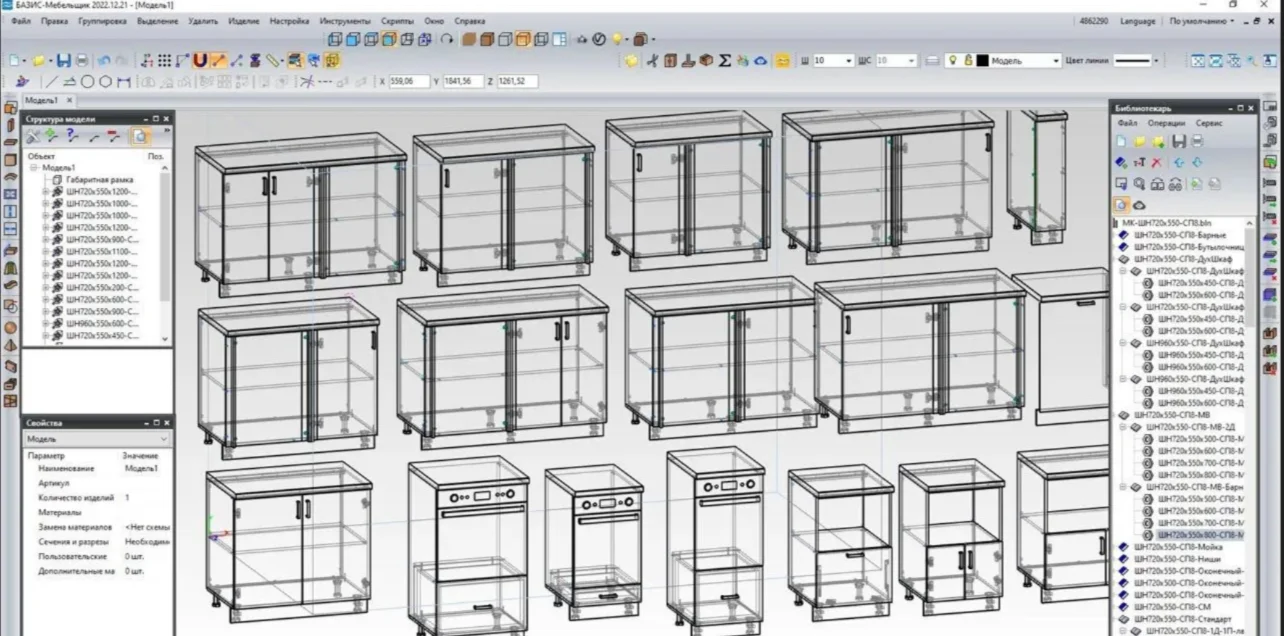Click the Save icon in main toolbar
Viewport: 1284px width, 636px height.
point(63,61)
